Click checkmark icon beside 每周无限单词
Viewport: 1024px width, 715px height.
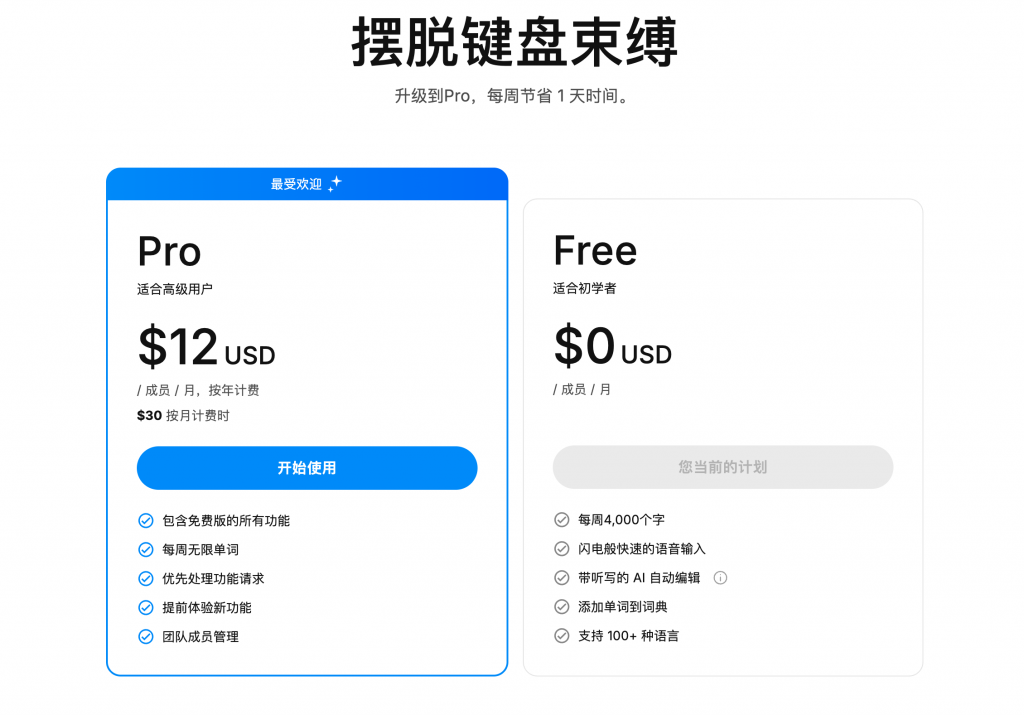[x=146, y=550]
